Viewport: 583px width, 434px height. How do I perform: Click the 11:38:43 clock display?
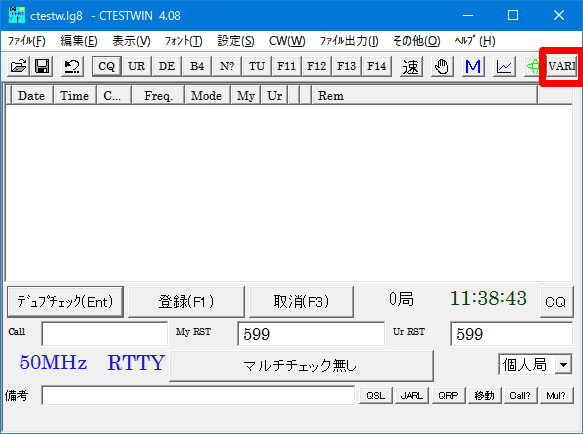click(x=488, y=298)
